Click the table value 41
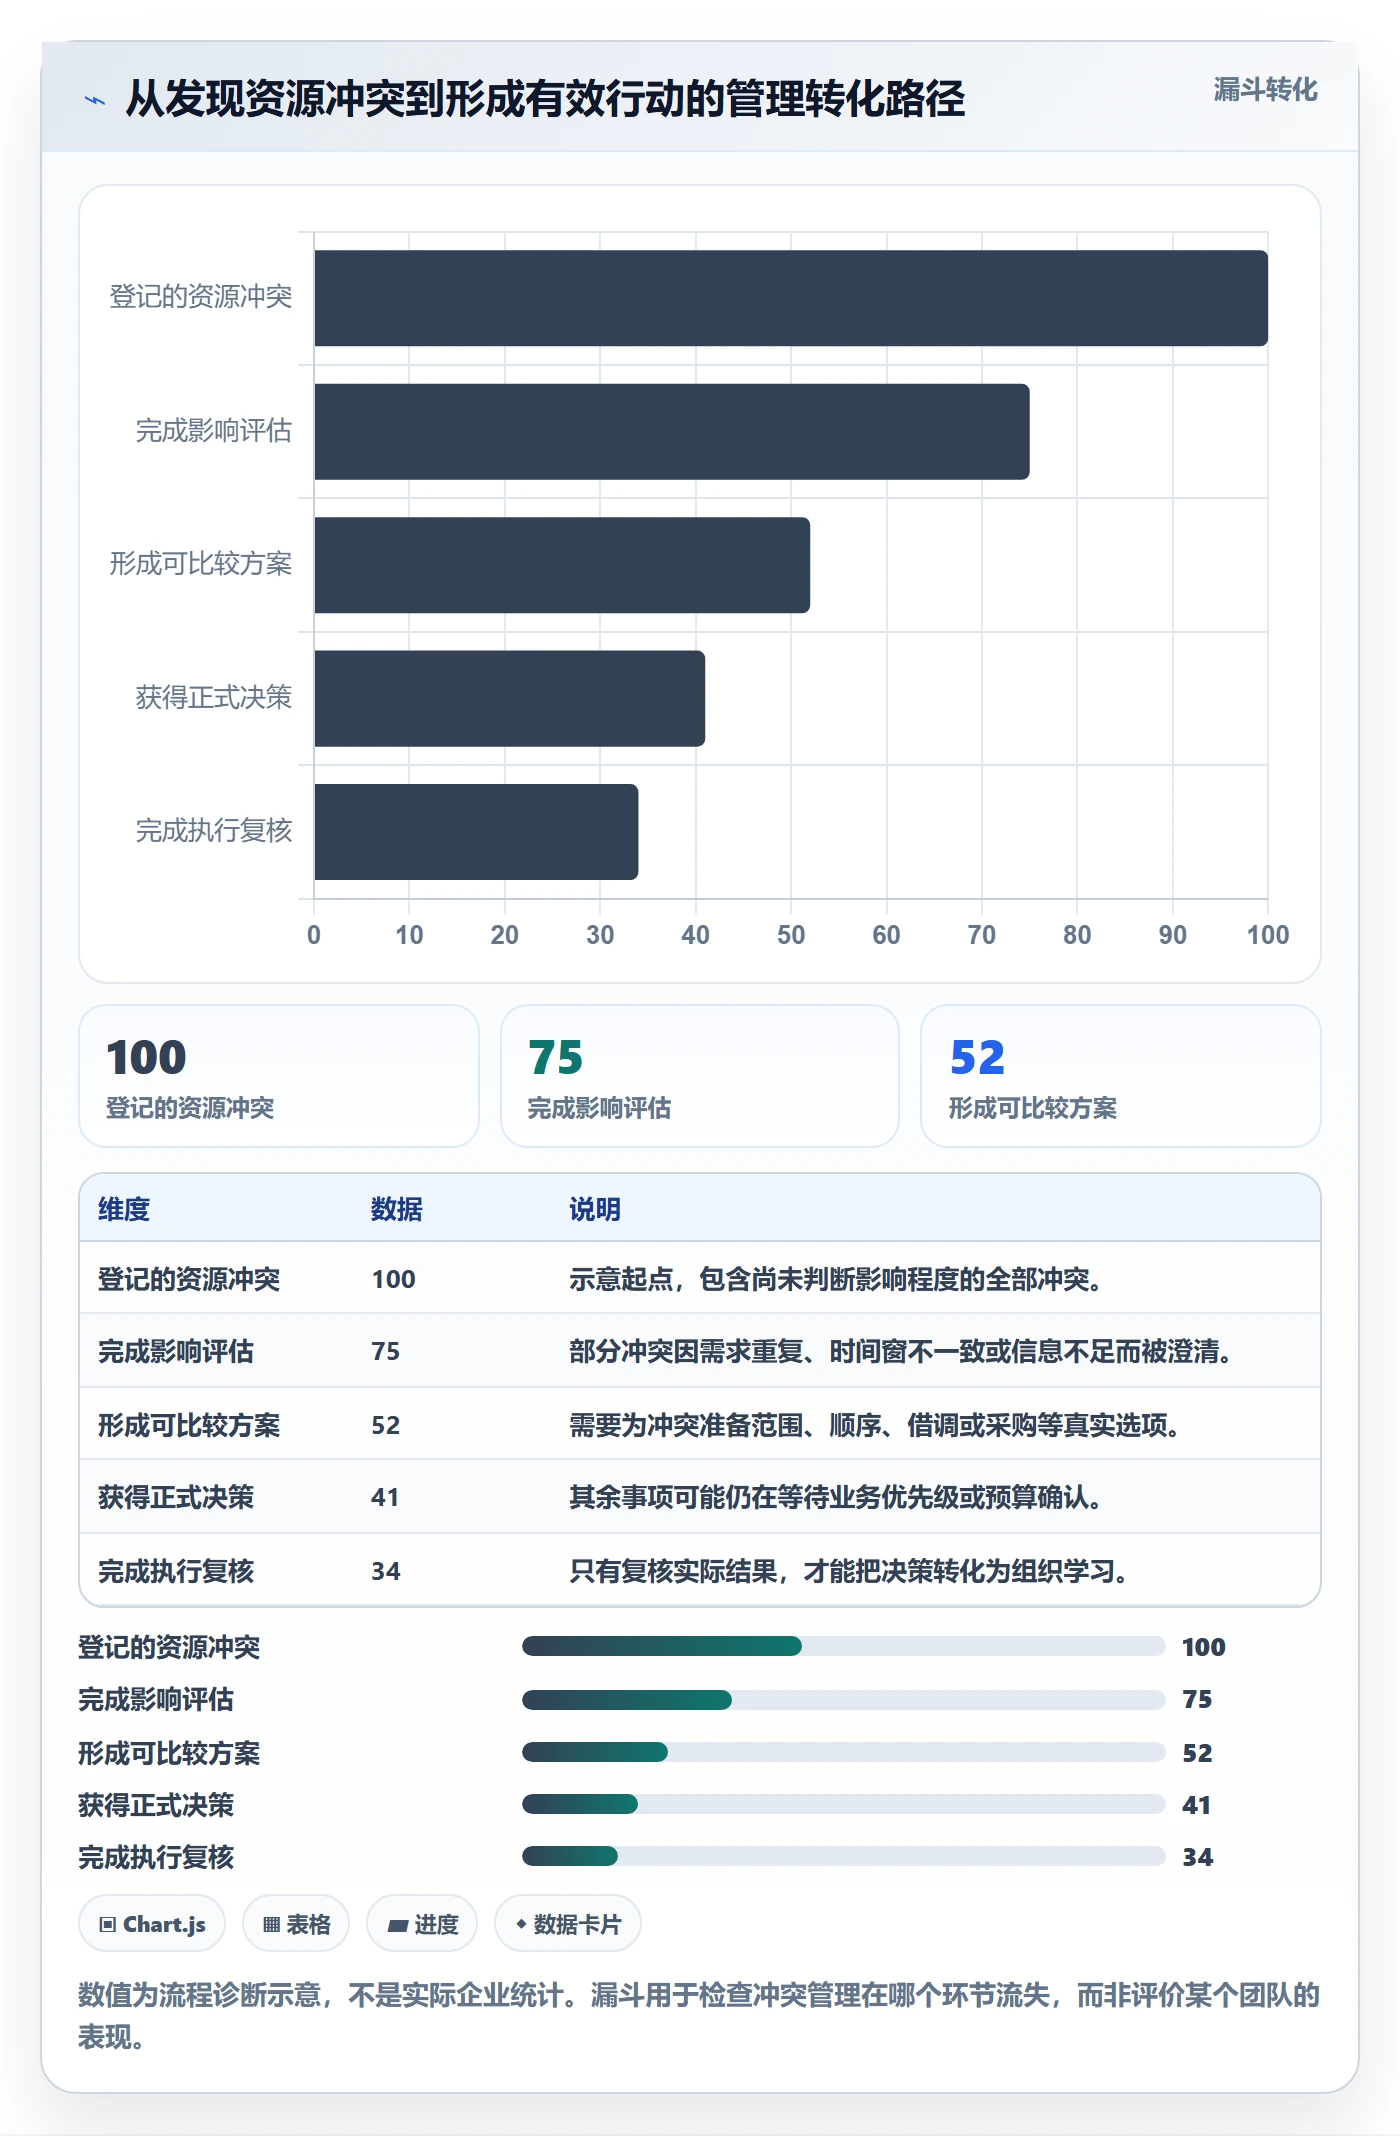Screen dimensions: 1400x2136 pyautogui.click(x=385, y=1497)
